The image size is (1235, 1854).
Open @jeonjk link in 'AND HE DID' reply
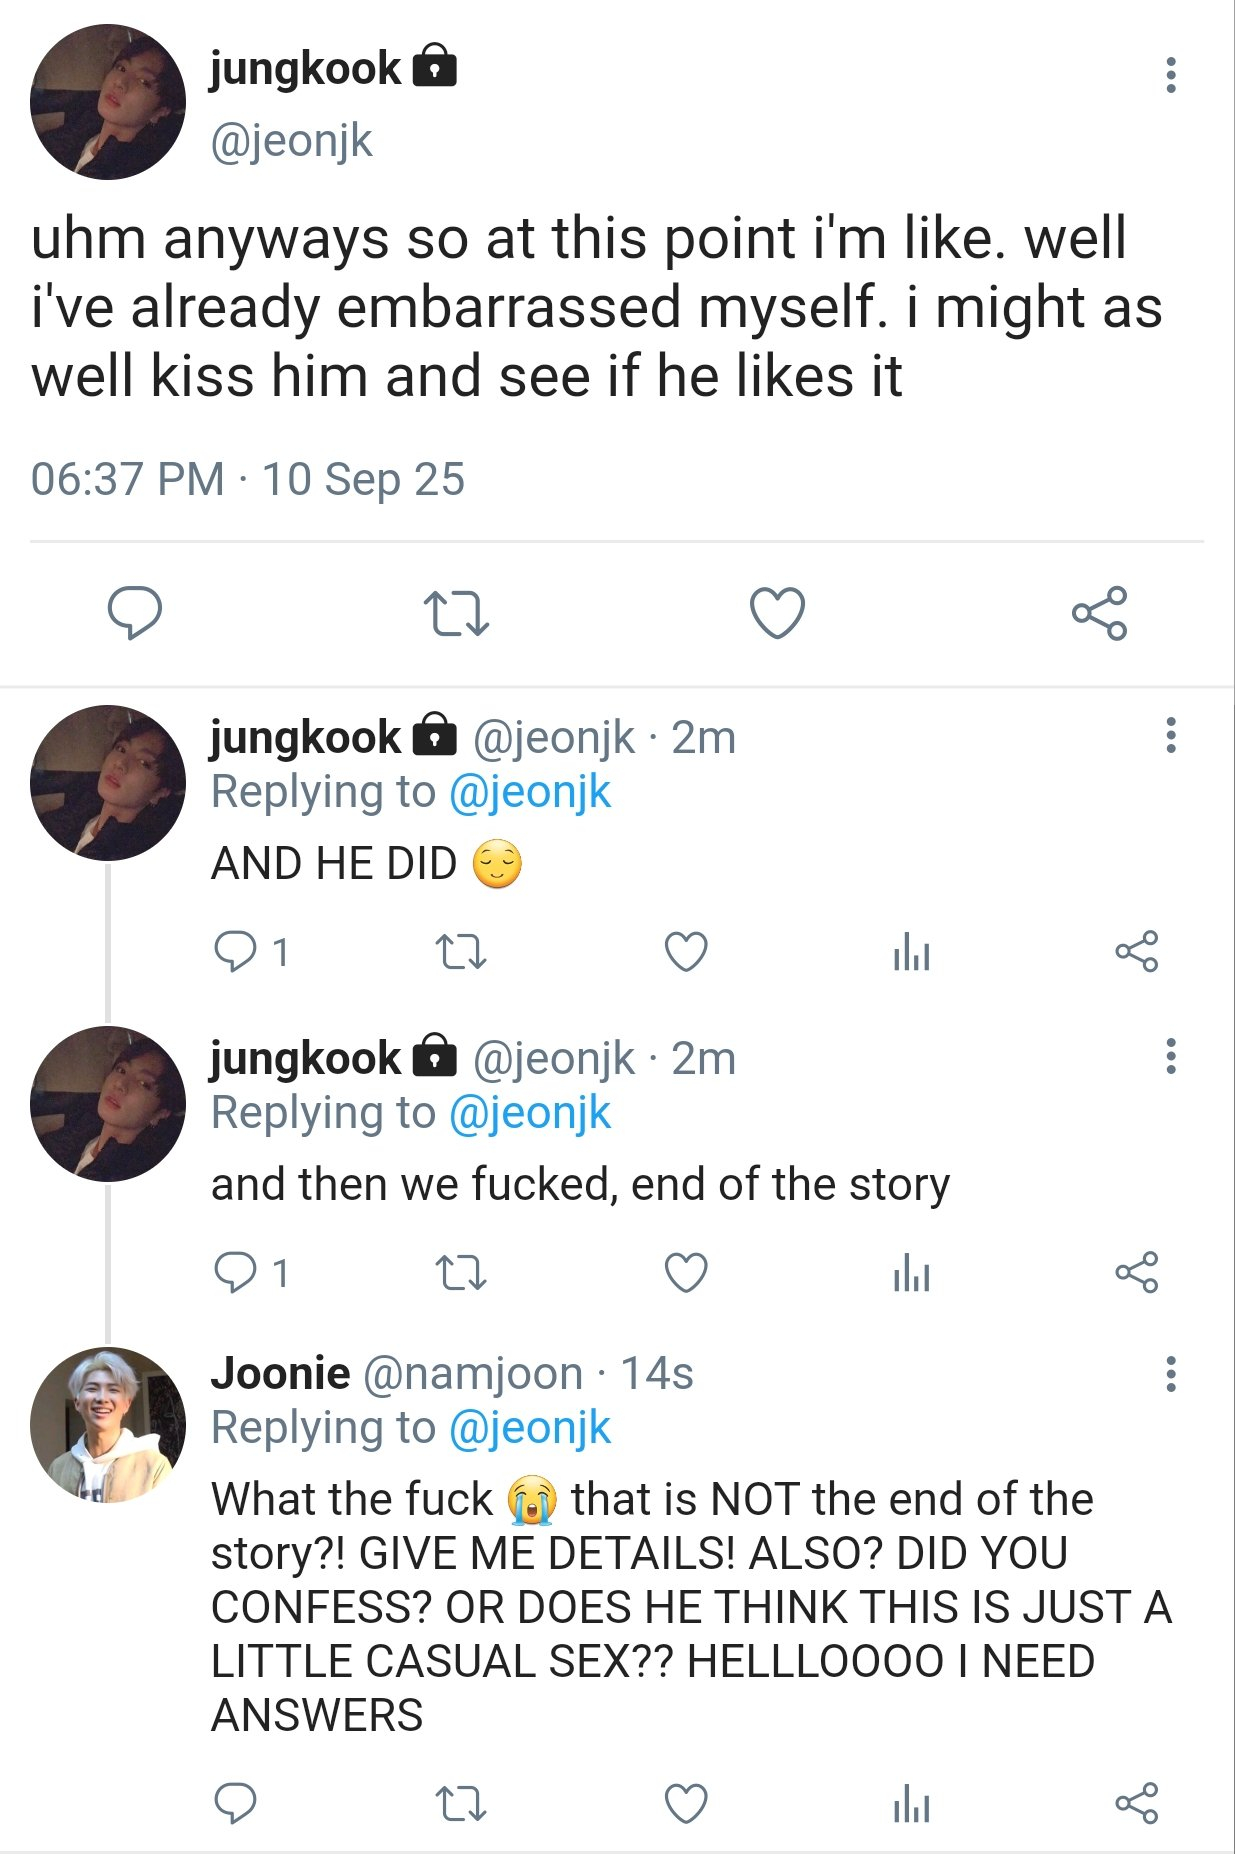(529, 792)
